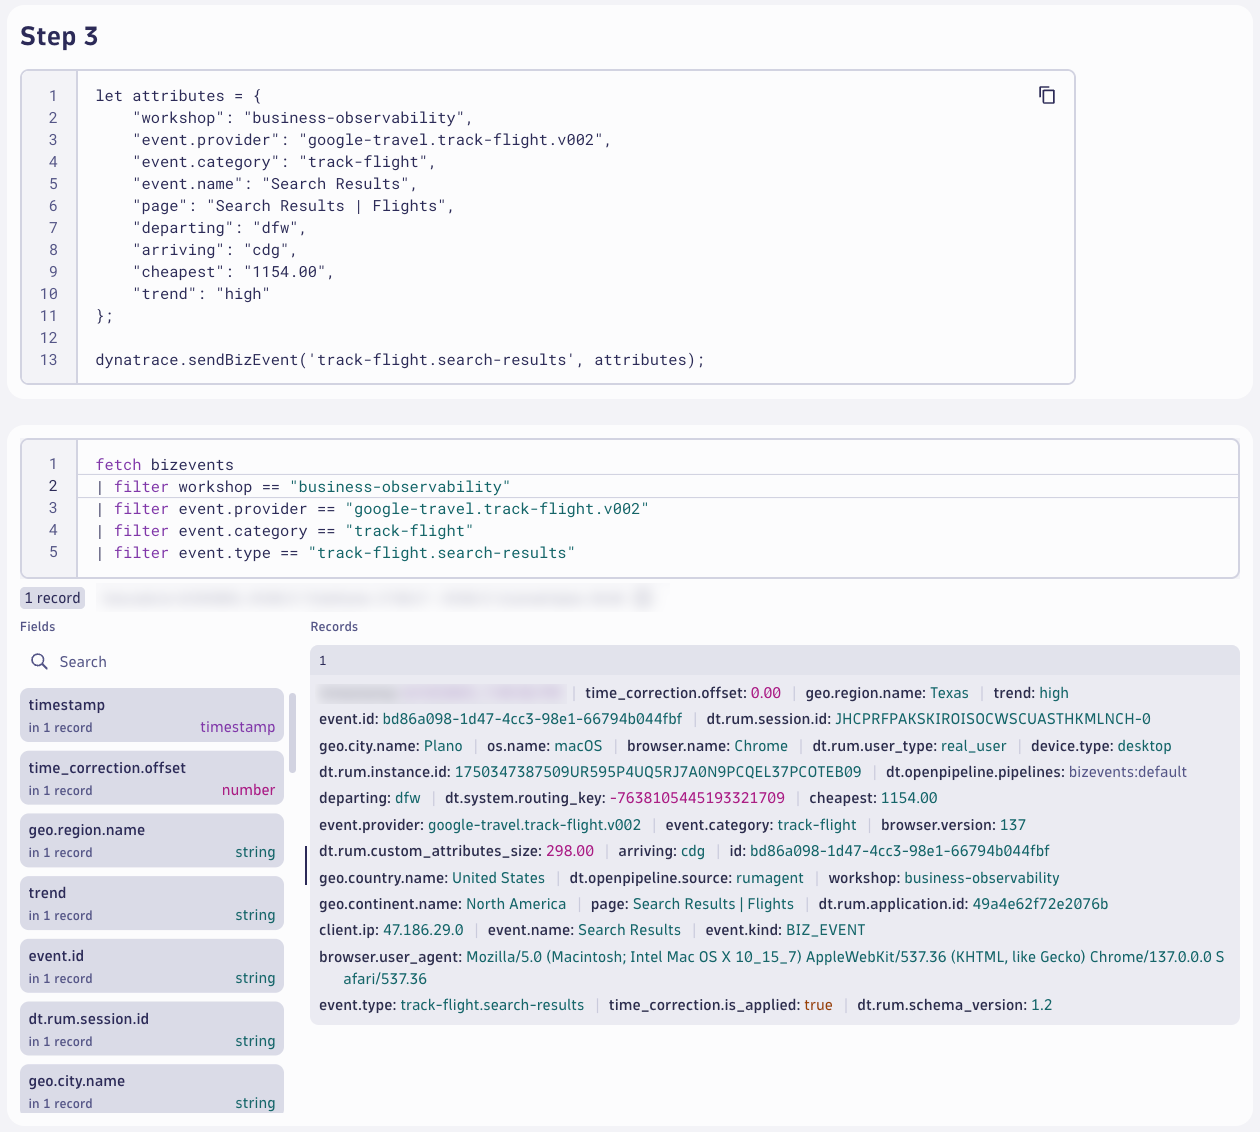Select the event.id field card
This screenshot has height=1132, width=1260.
pos(152,966)
